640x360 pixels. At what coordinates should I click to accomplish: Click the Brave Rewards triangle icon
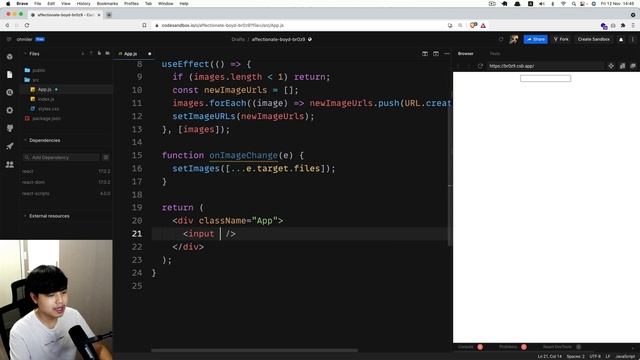click(483, 25)
